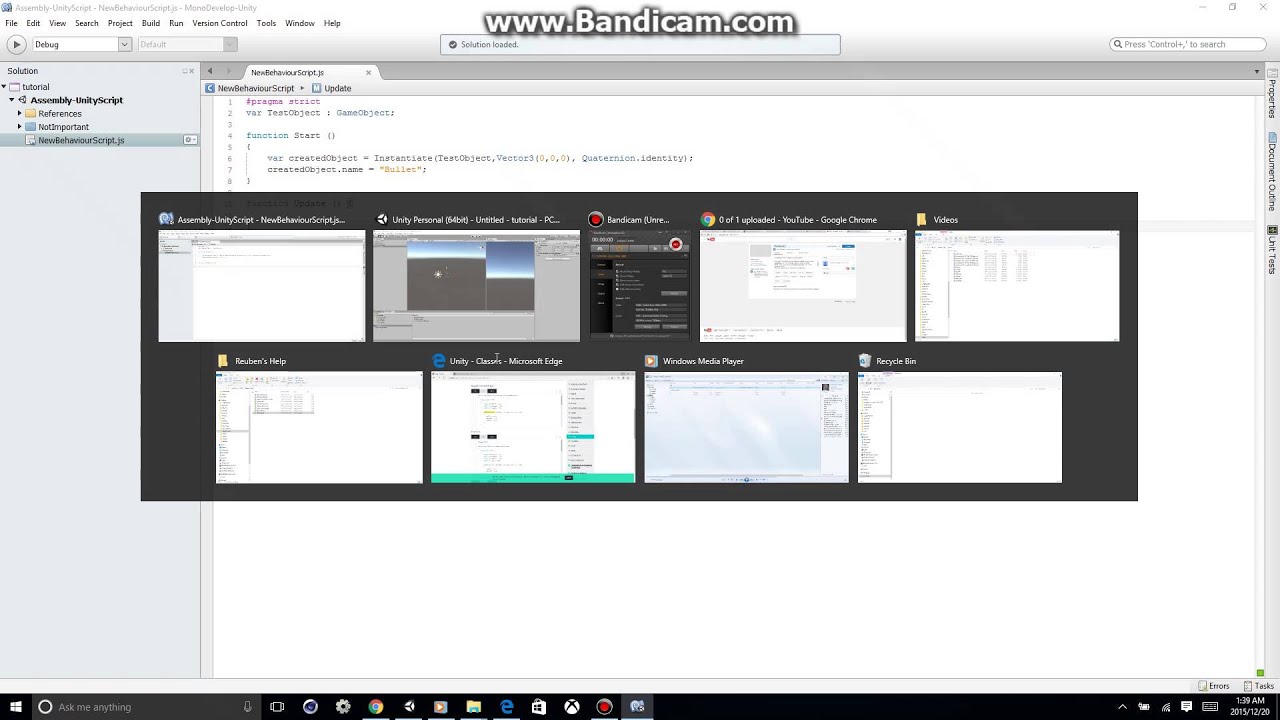Image resolution: width=1280 pixels, height=720 pixels.
Task: Open the File menu
Action: [x=11, y=23]
